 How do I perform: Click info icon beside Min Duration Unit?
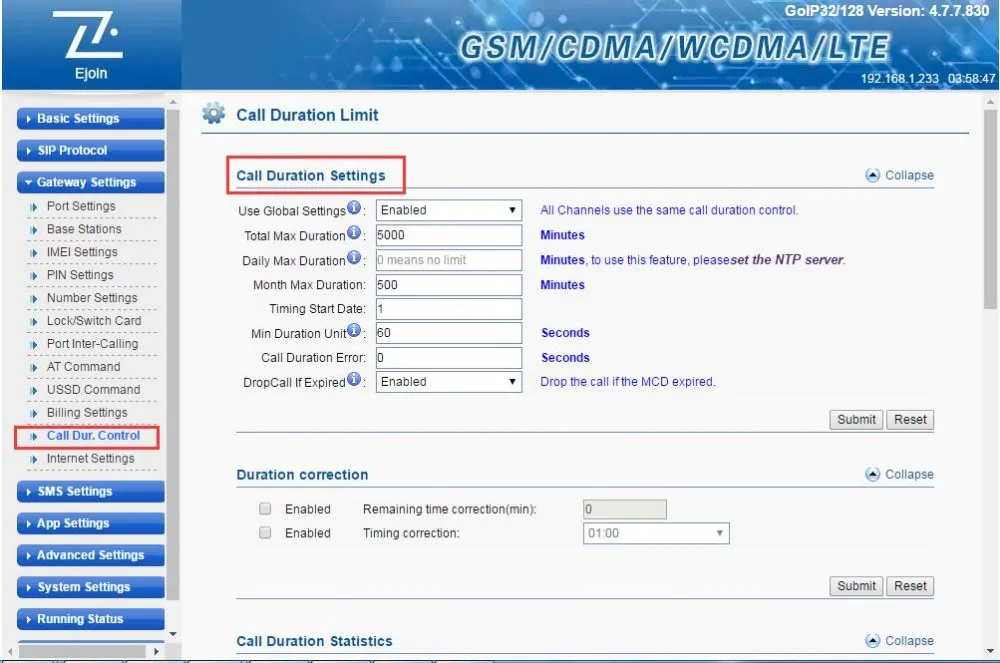[x=354, y=332]
